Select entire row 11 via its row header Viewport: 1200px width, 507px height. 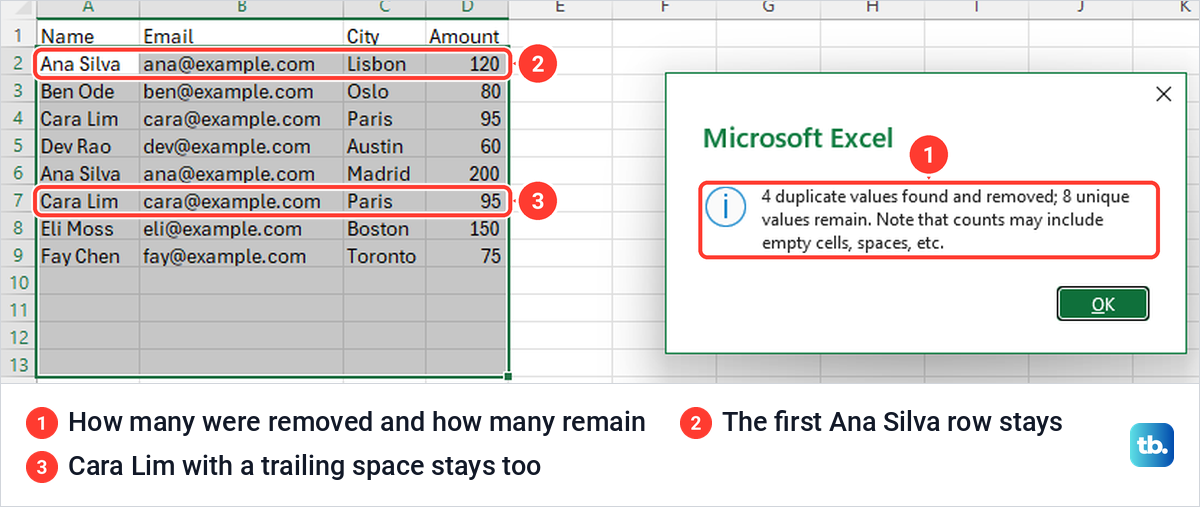coord(18,311)
